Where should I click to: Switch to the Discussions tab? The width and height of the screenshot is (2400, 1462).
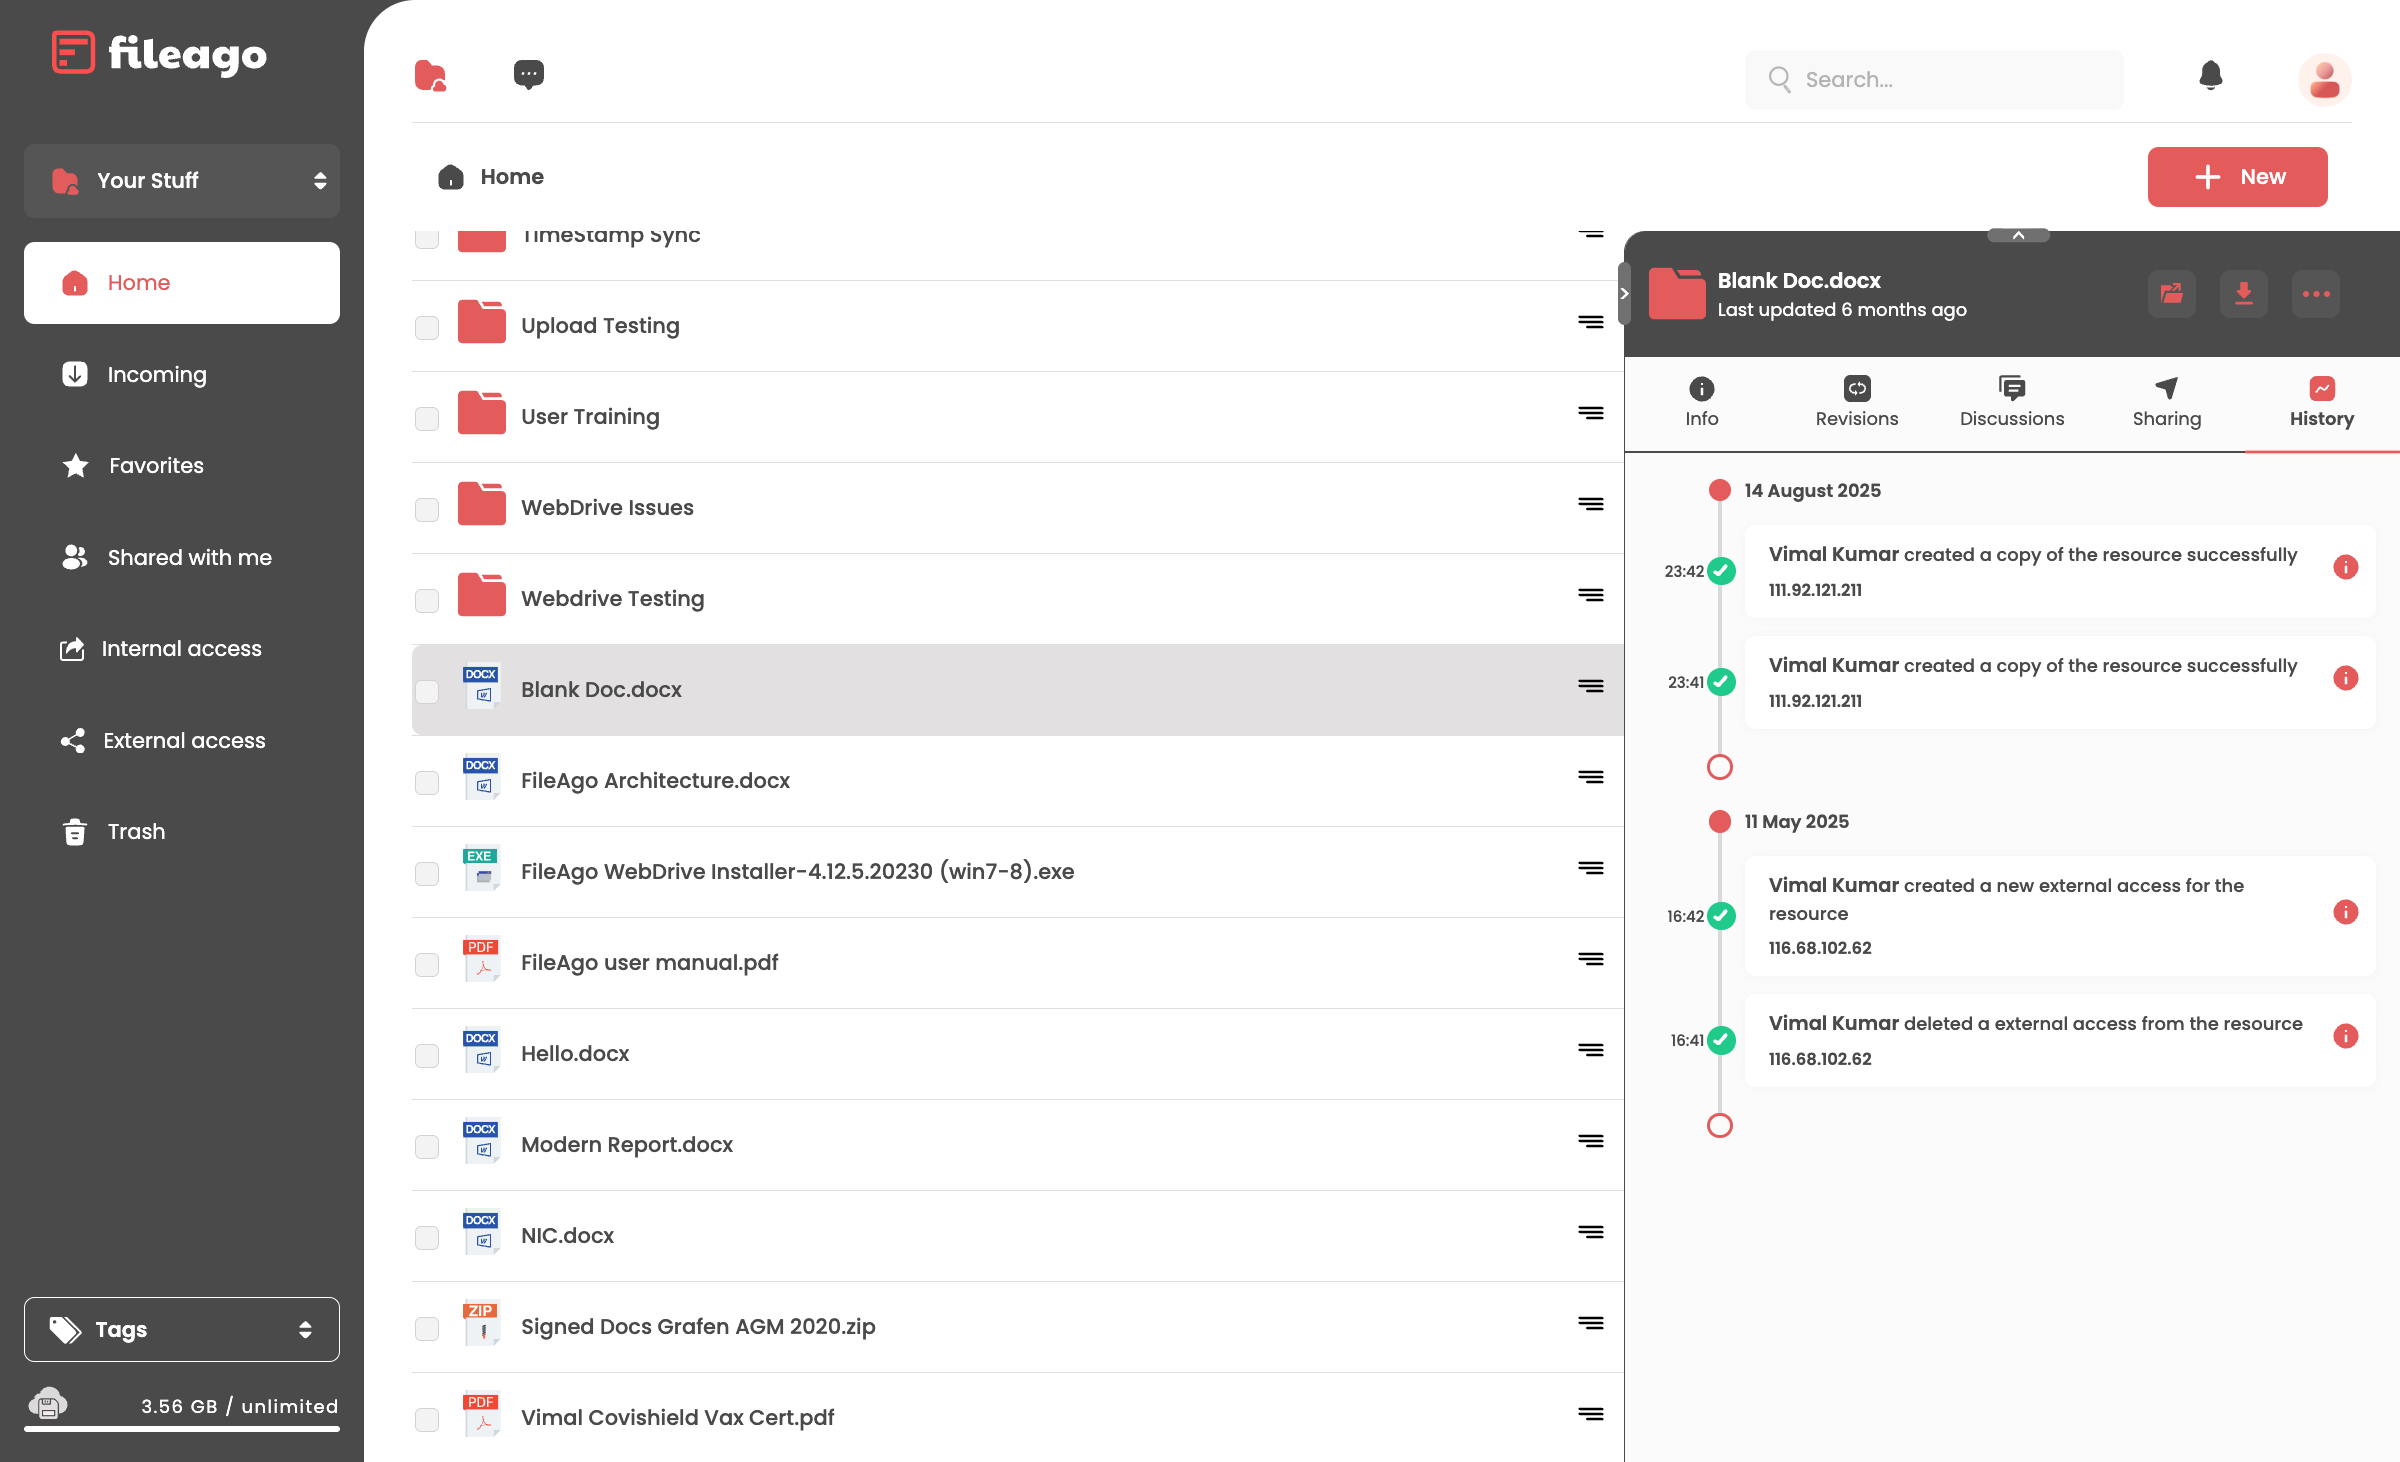tap(2012, 403)
